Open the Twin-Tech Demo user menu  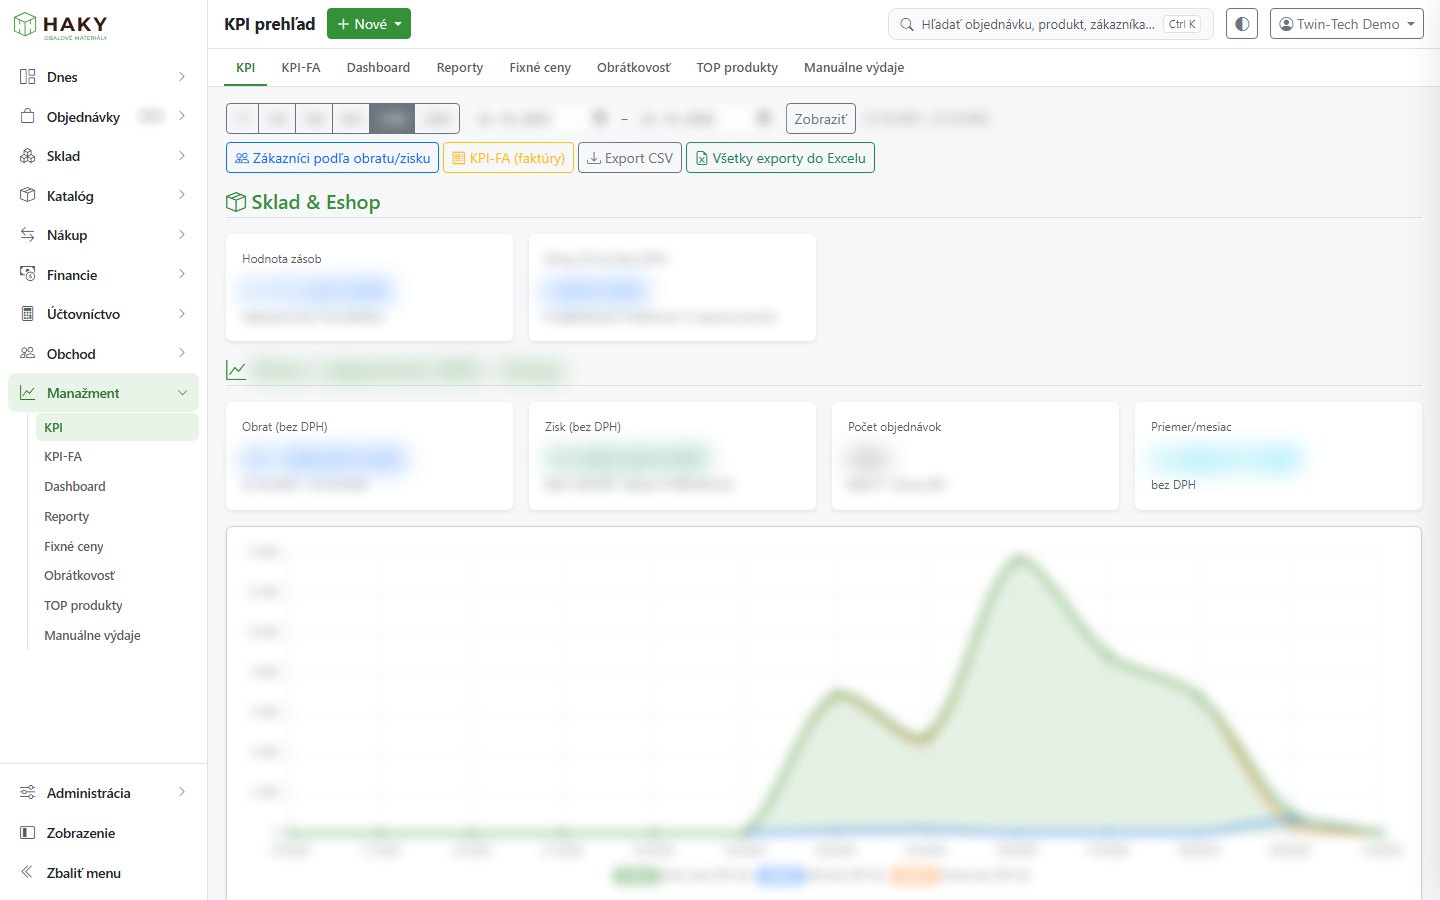point(1347,24)
